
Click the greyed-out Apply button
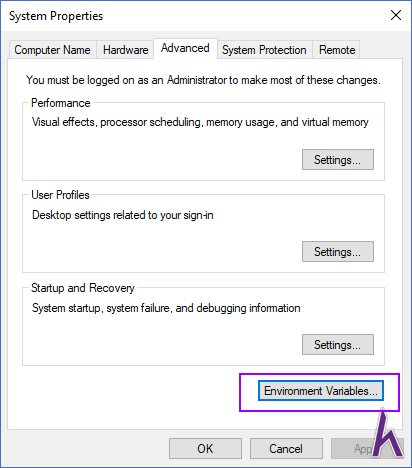coord(367,449)
